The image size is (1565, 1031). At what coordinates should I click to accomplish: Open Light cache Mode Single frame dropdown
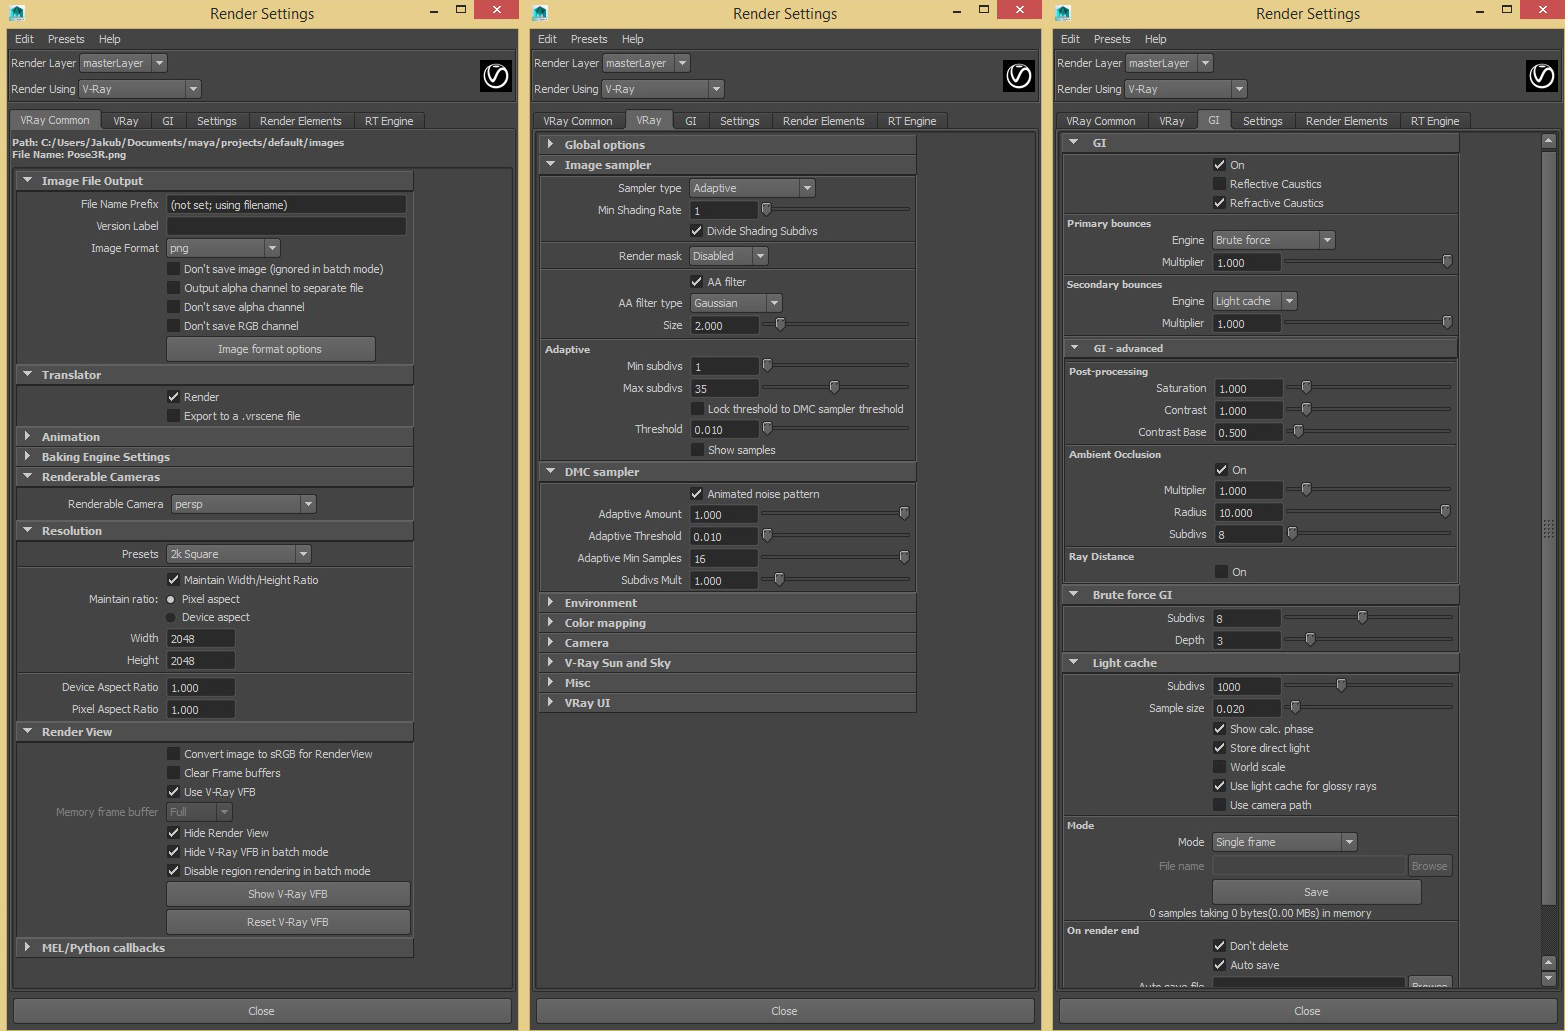pyautogui.click(x=1285, y=842)
